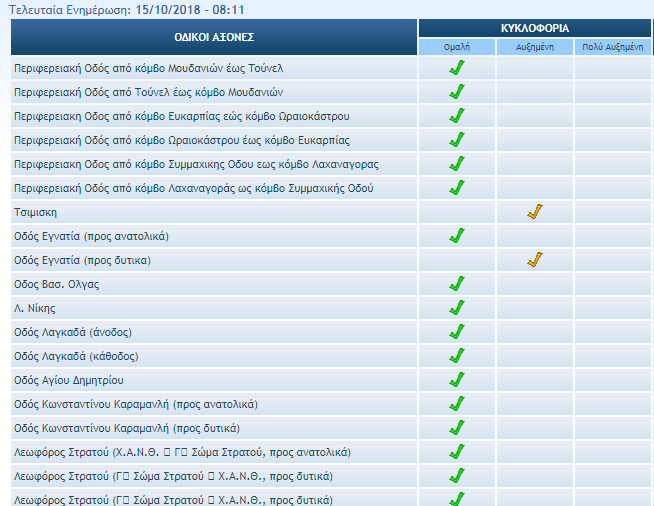Image resolution: width=654 pixels, height=506 pixels.
Task: Click the yellow checkmark in Τσιμισκη row
Action: [534, 212]
